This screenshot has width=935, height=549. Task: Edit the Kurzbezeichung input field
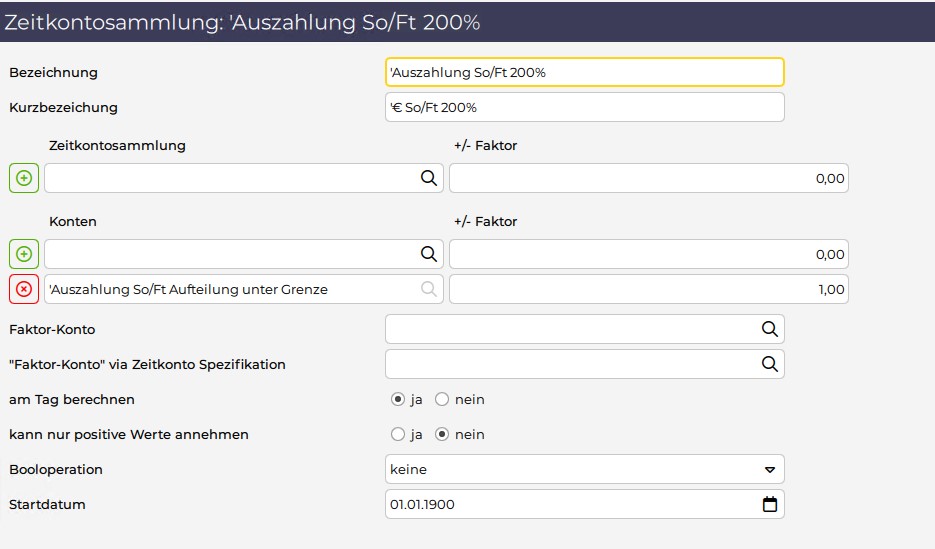[584, 107]
